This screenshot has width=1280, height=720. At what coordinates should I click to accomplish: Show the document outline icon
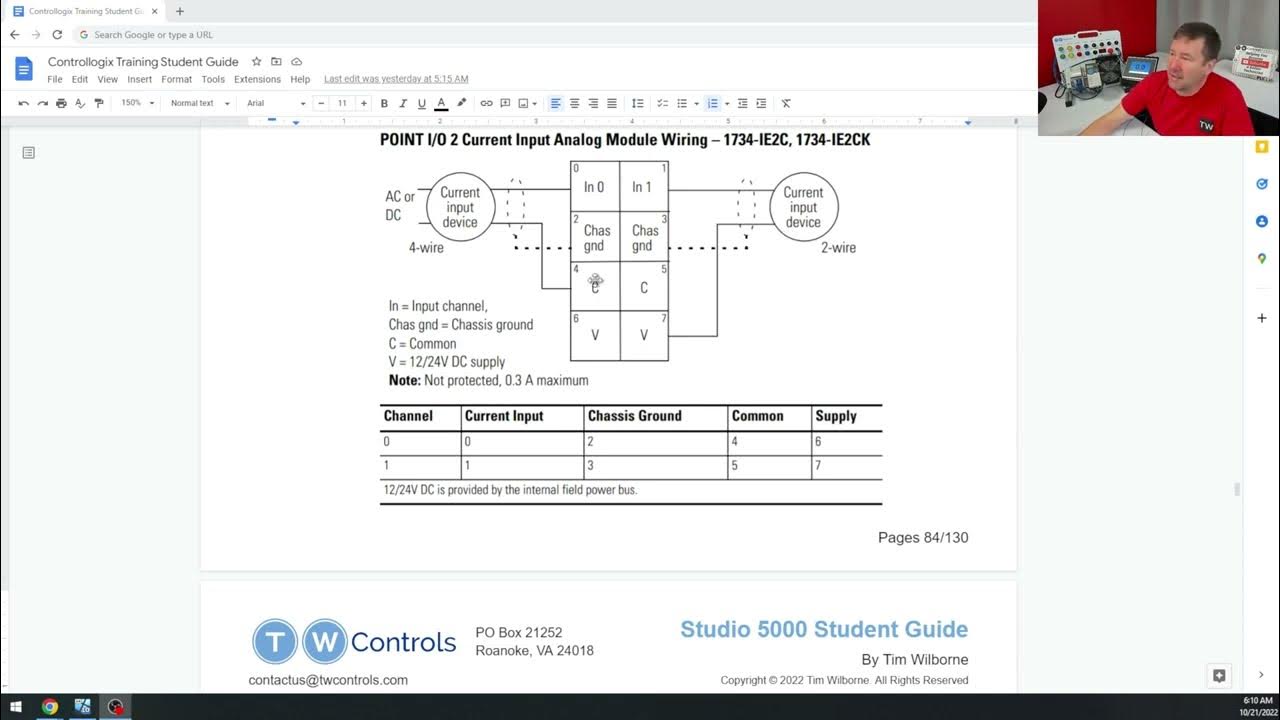tap(28, 153)
